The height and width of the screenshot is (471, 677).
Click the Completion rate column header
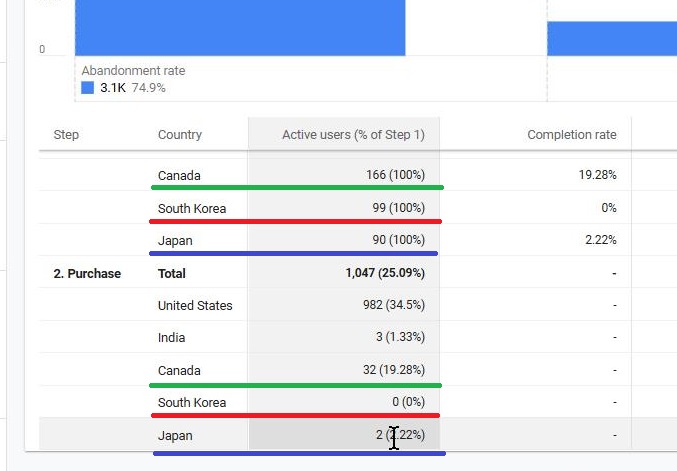tap(572, 135)
